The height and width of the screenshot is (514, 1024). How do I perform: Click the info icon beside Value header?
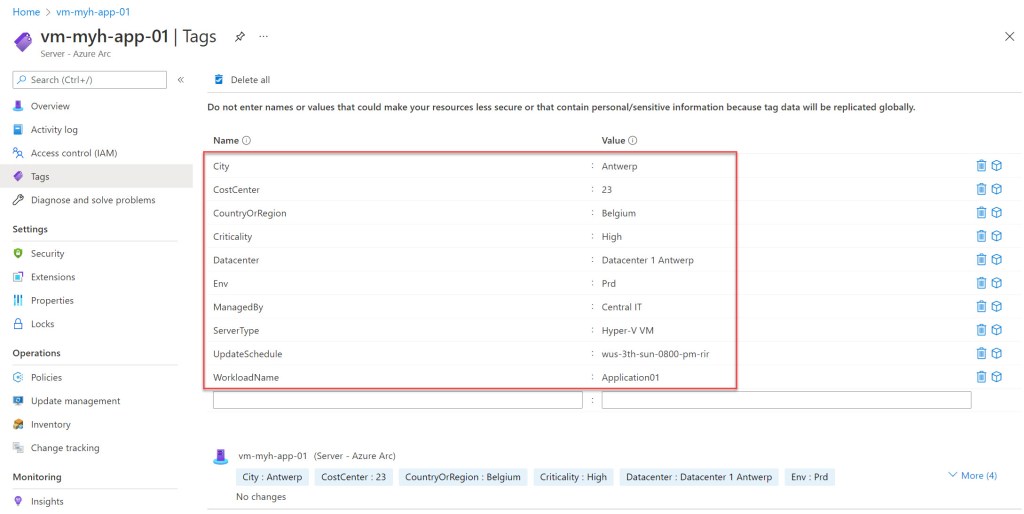click(x=633, y=141)
